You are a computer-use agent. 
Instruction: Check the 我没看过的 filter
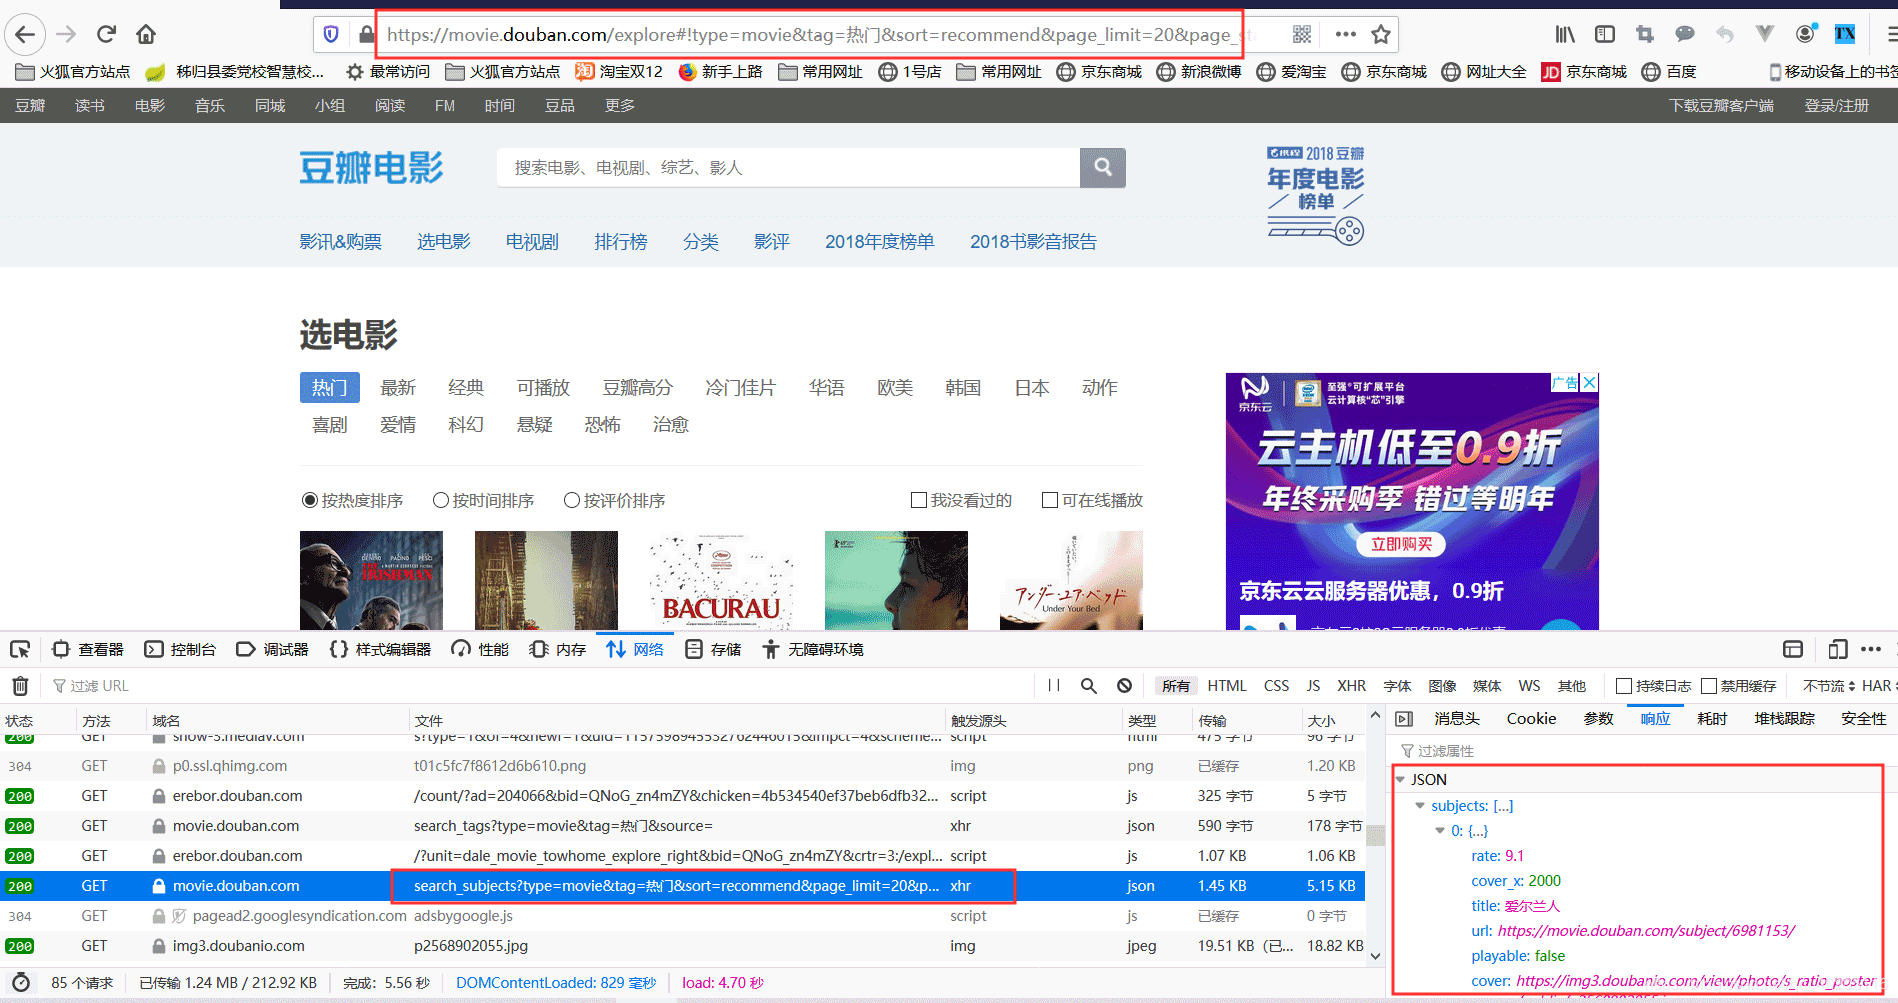point(918,499)
